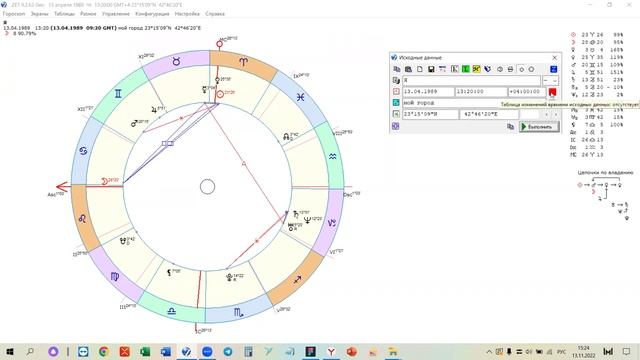Click the timezone offset field +04:00:00
Image resolution: width=640 pixels, height=360 pixels.
click(x=527, y=91)
